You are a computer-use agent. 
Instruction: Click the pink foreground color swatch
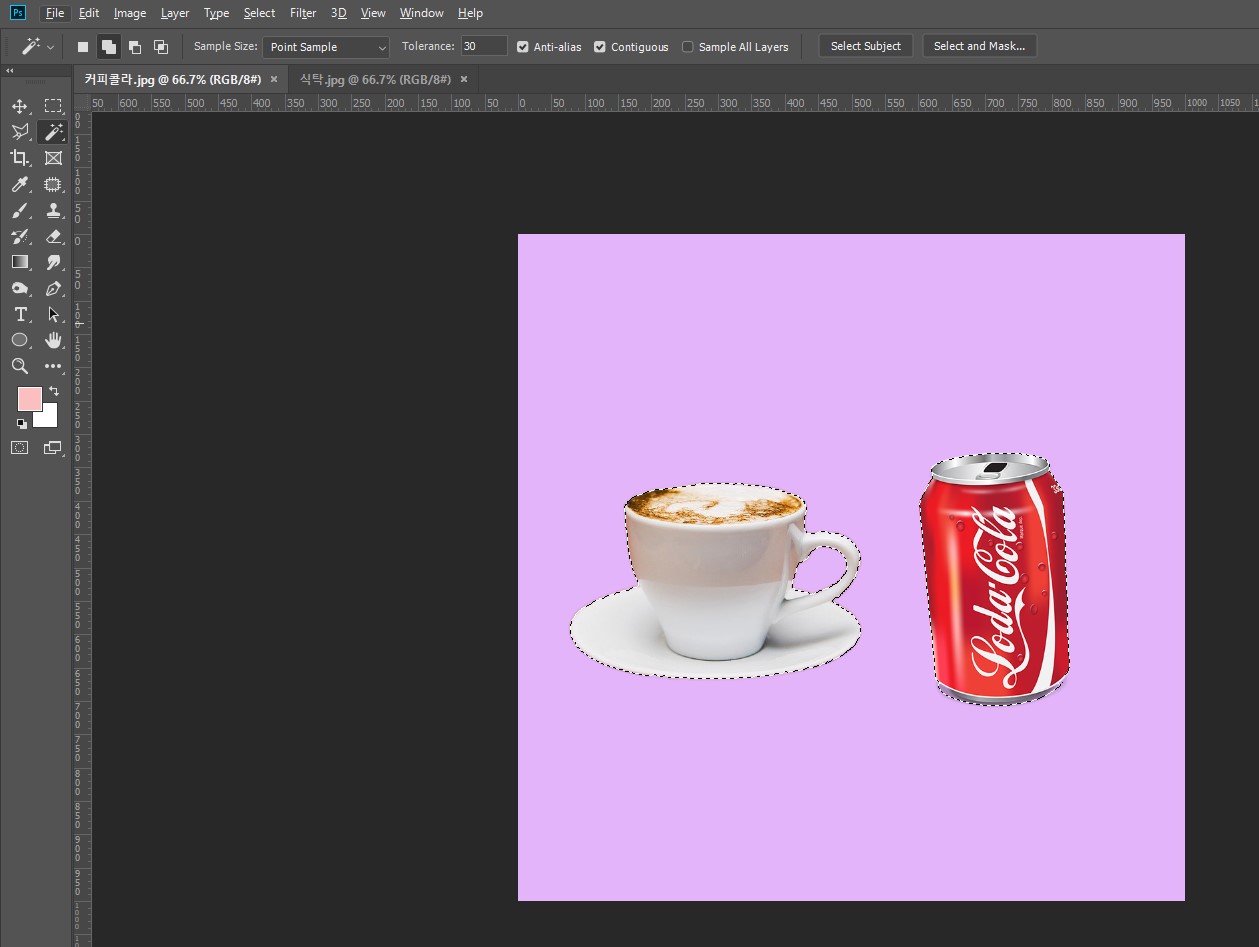[x=29, y=399]
